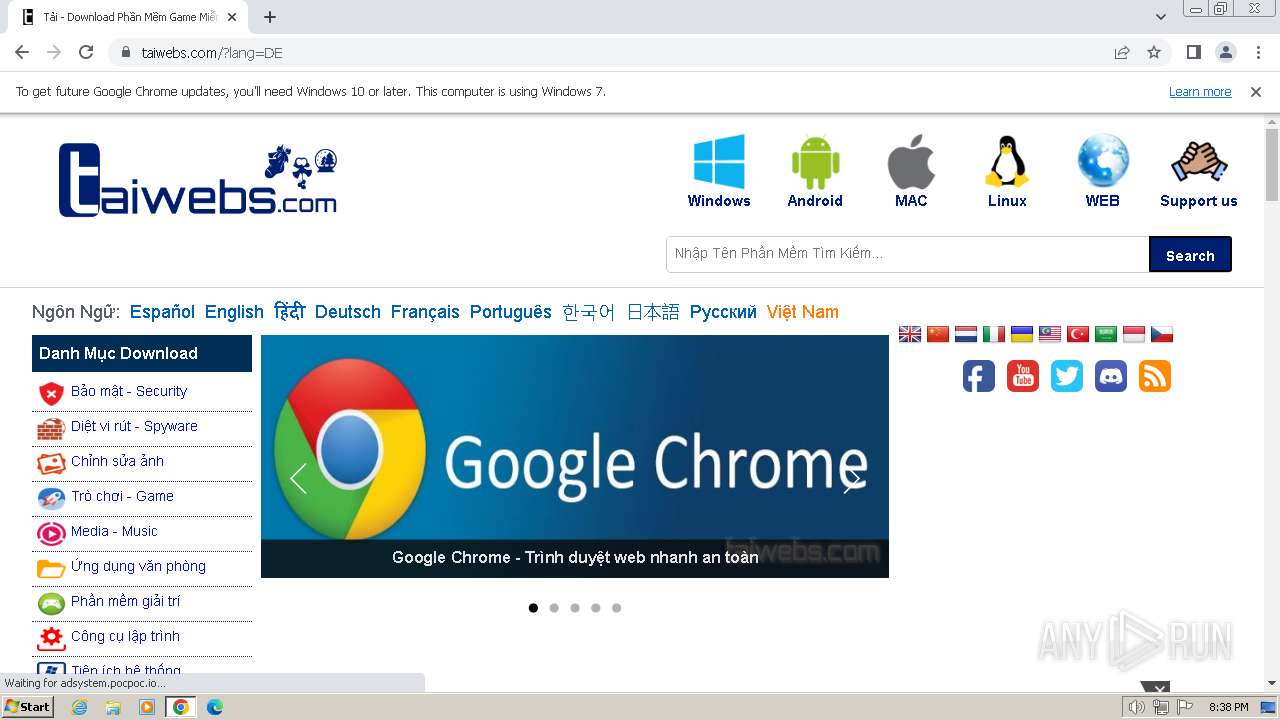Switch language to English
1280x720 pixels.
[x=234, y=312]
